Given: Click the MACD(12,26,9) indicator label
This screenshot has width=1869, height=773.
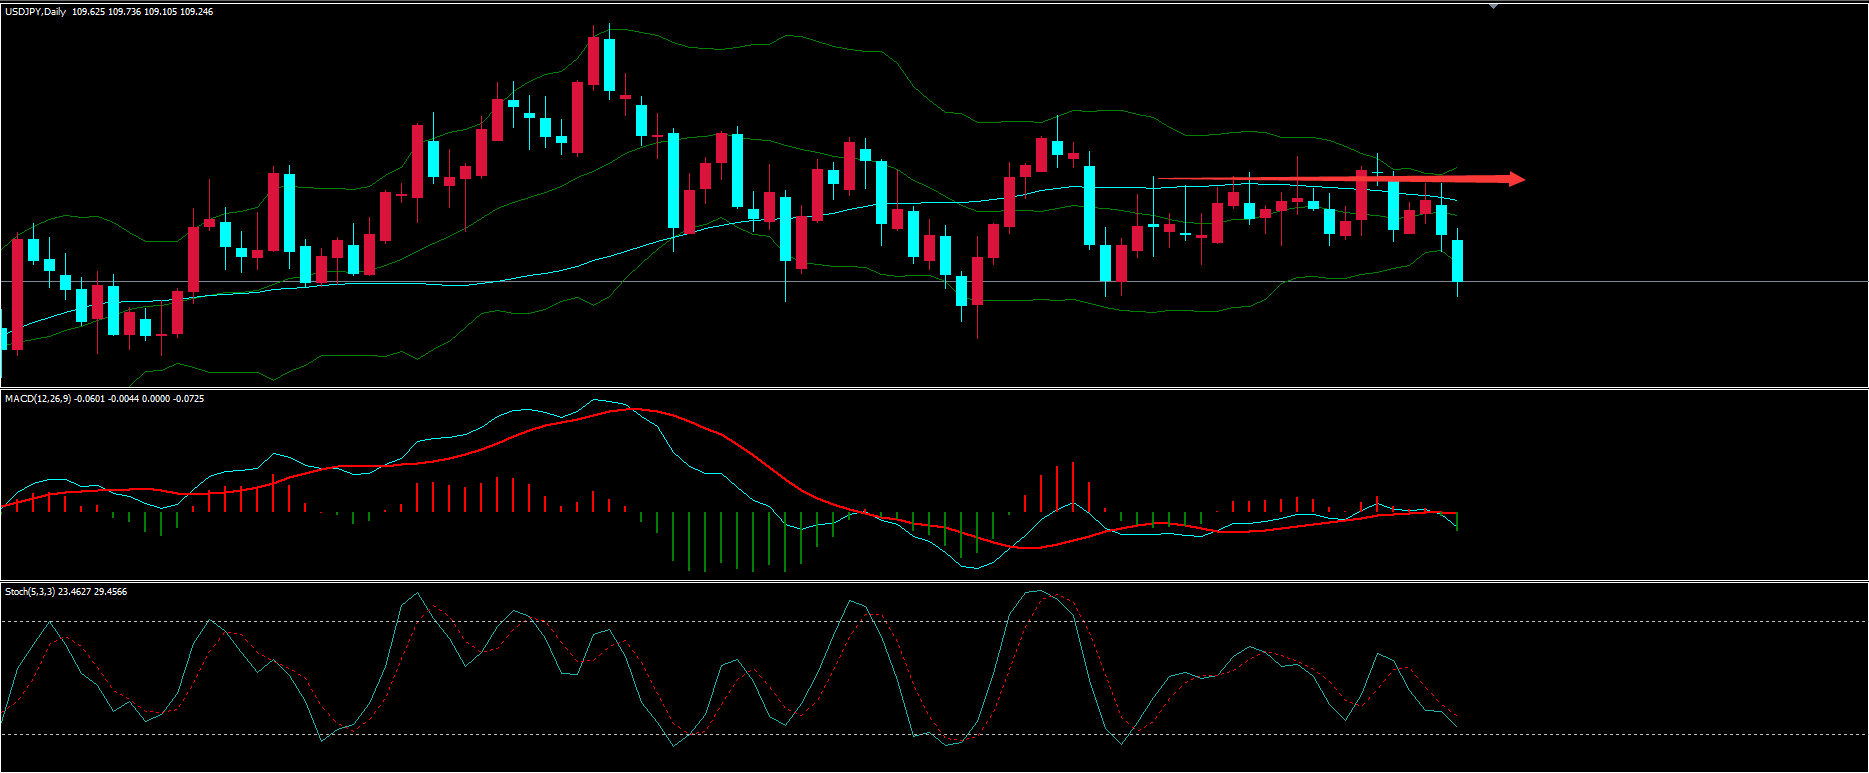Looking at the screenshot, I should click(38, 399).
